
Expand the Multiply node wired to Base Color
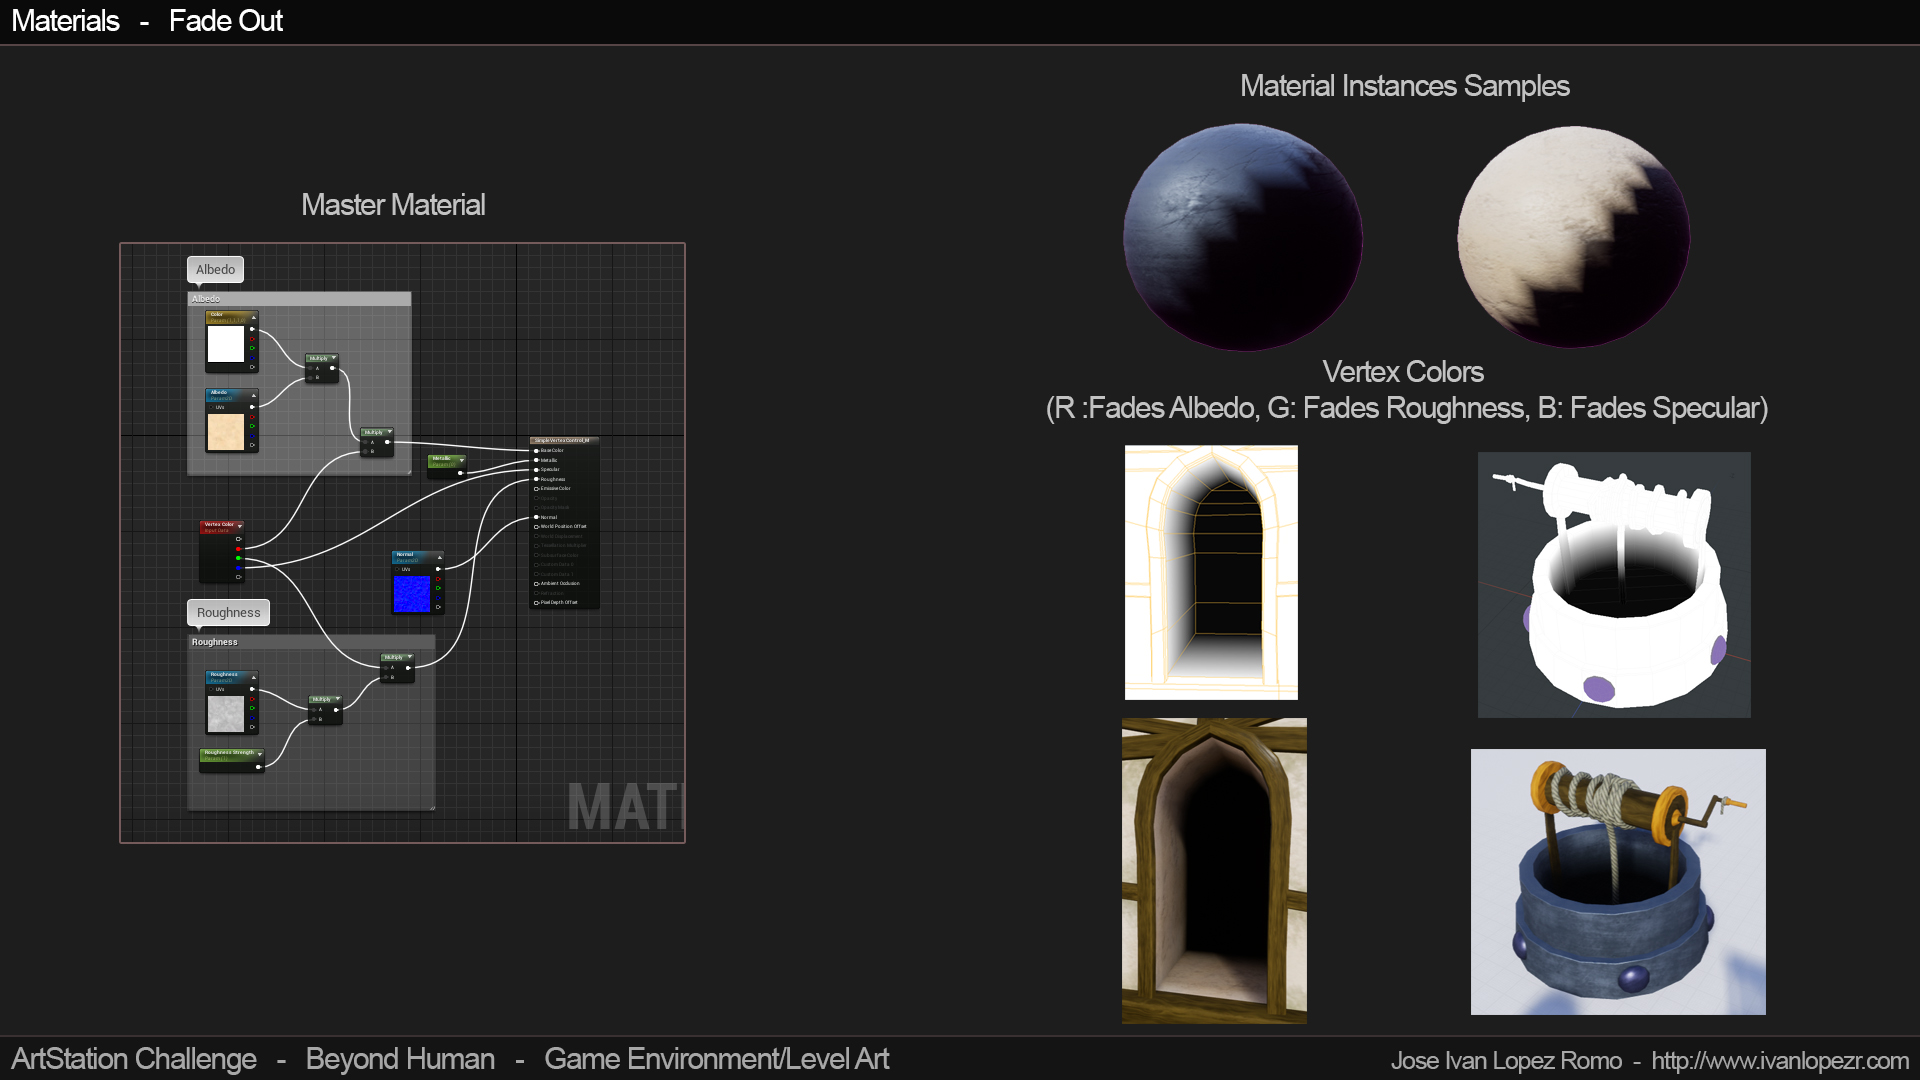[389, 433]
